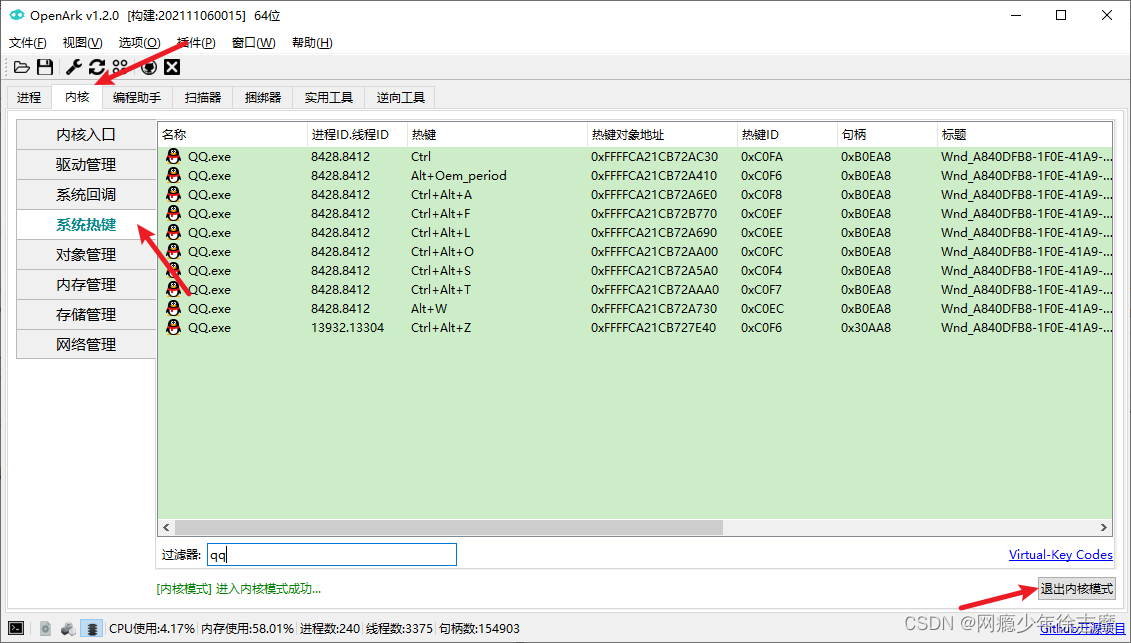
Task: Open the 视图(V) menu
Action: coord(82,43)
